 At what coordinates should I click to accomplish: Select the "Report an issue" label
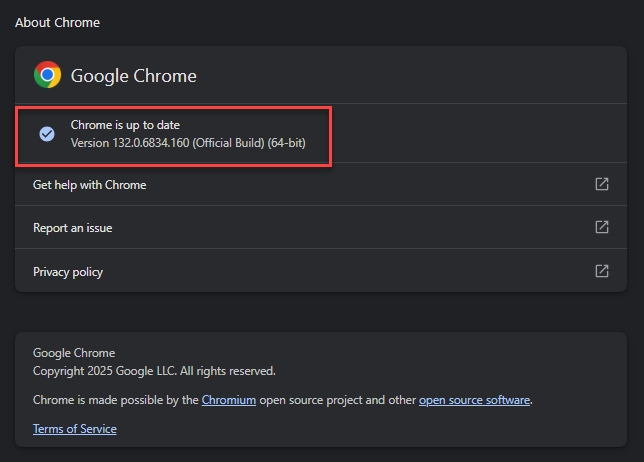73,228
